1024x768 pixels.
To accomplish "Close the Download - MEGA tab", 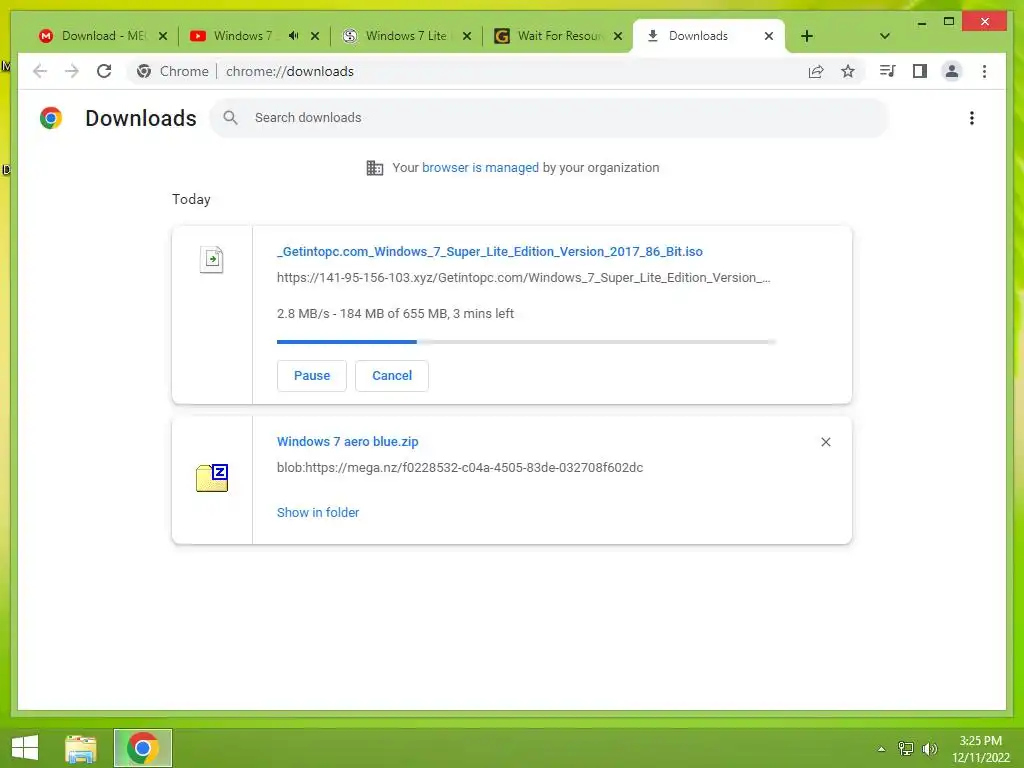I will (163, 36).
